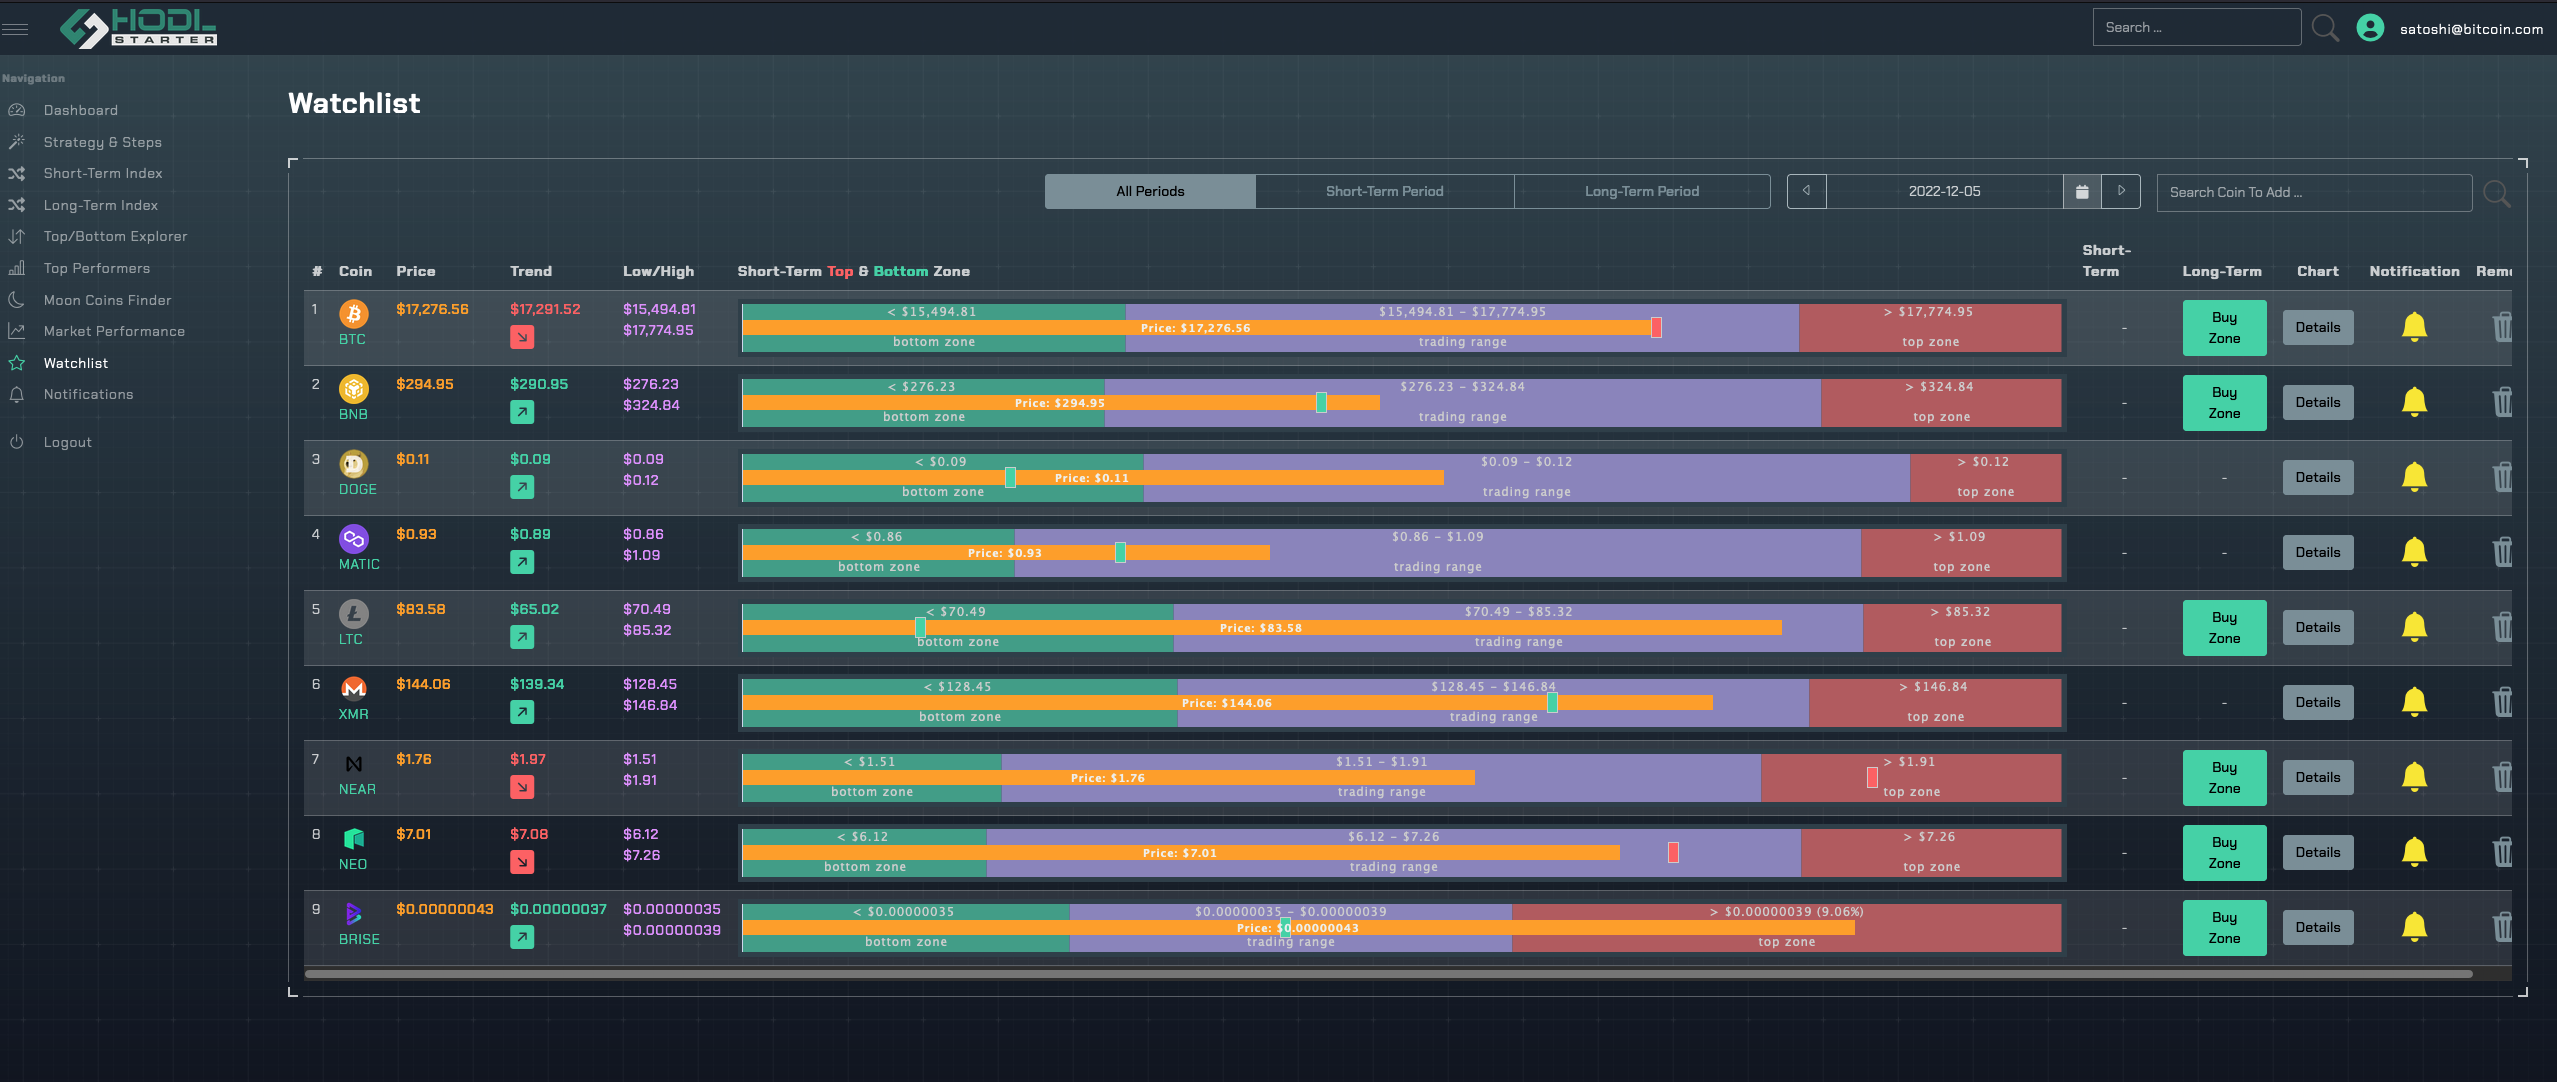Remove MATIC using its trash icon
2557x1082 pixels.
tap(2502, 552)
